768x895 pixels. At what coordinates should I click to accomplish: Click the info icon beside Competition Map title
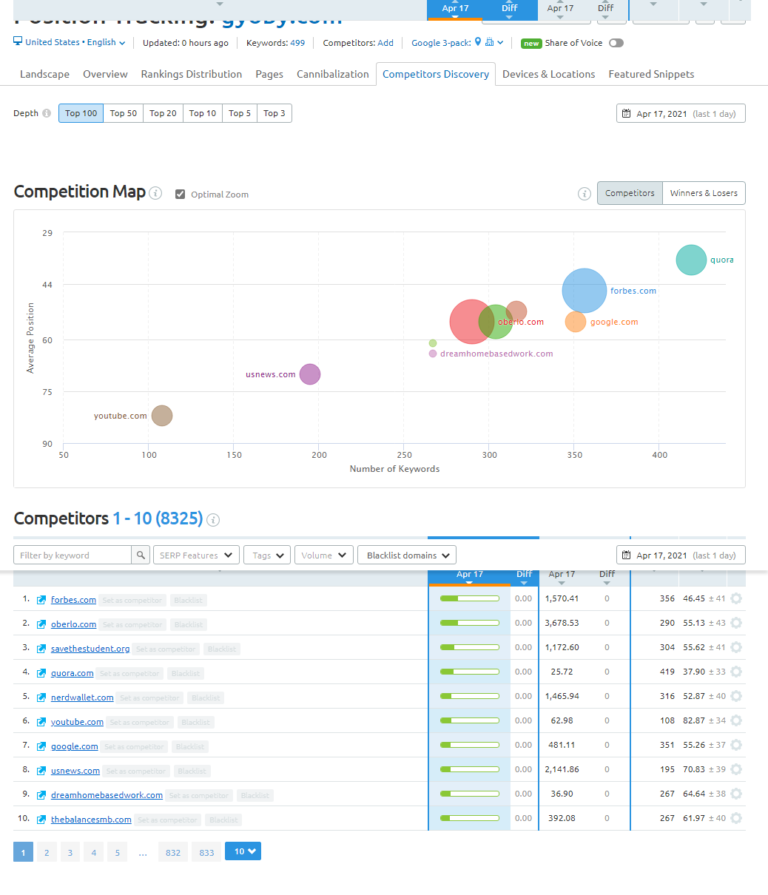point(155,193)
